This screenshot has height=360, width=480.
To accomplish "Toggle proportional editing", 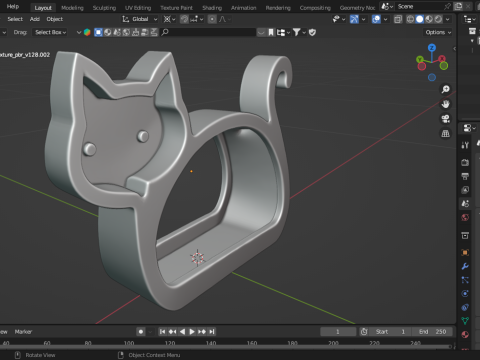I will click(x=212, y=19).
